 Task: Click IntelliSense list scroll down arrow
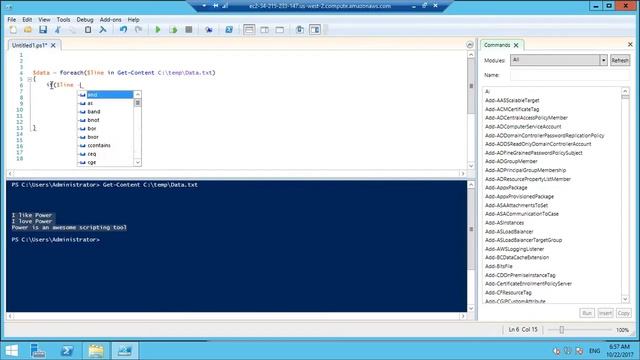pos(138,162)
